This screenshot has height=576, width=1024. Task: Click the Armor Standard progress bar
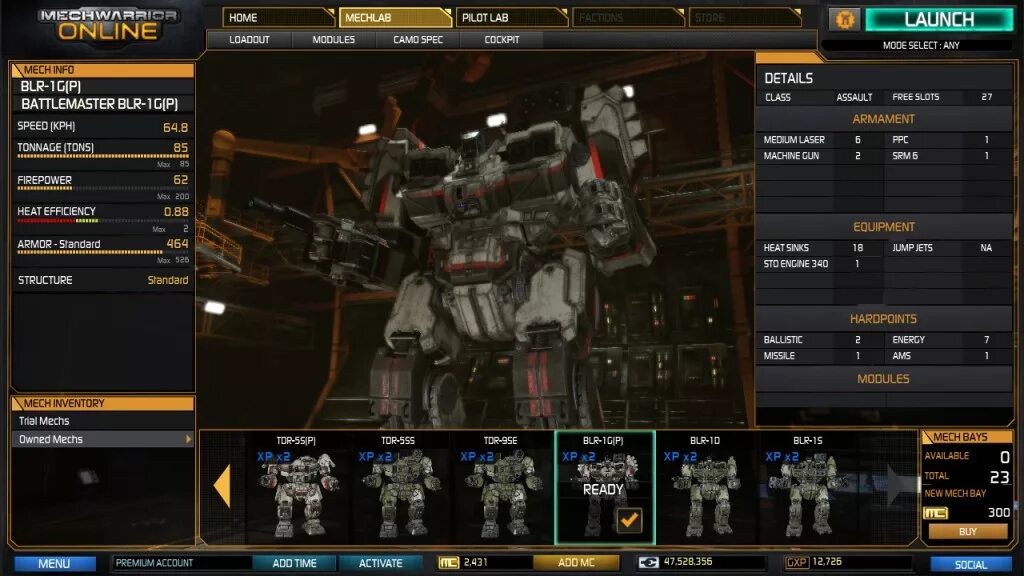point(103,252)
